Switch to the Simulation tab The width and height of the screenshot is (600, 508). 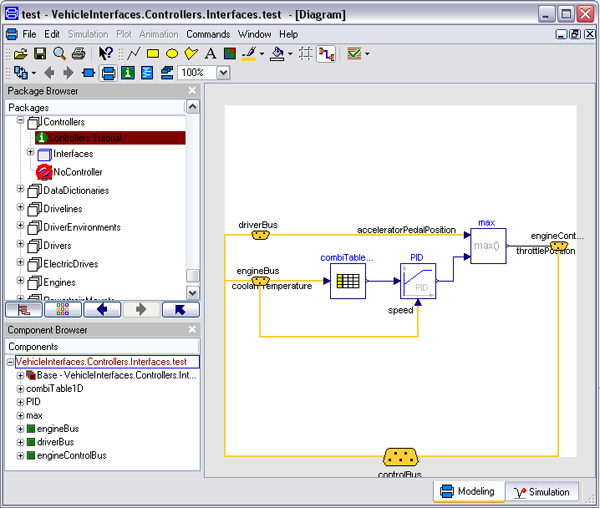click(543, 492)
